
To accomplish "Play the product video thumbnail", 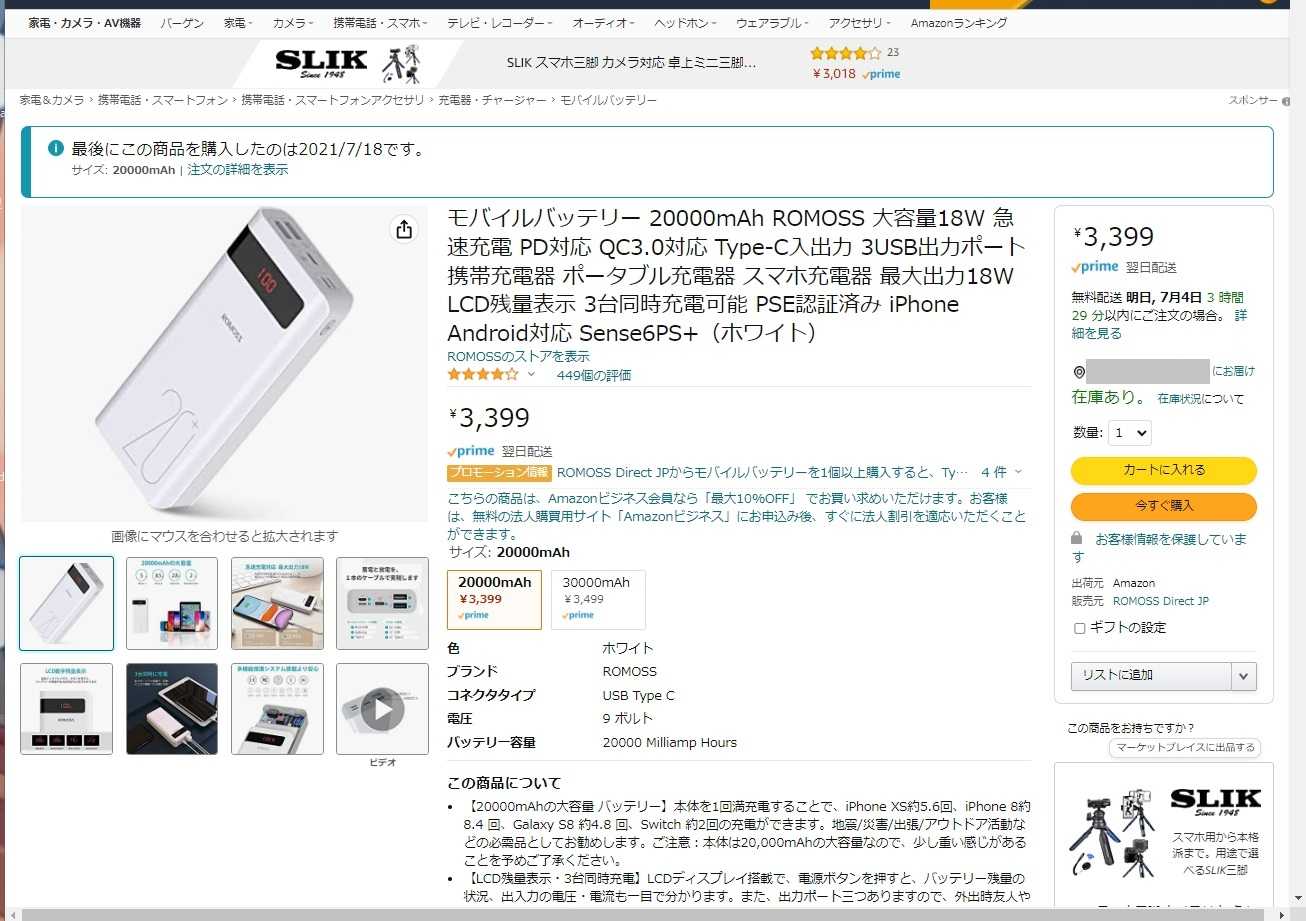I will [x=382, y=710].
